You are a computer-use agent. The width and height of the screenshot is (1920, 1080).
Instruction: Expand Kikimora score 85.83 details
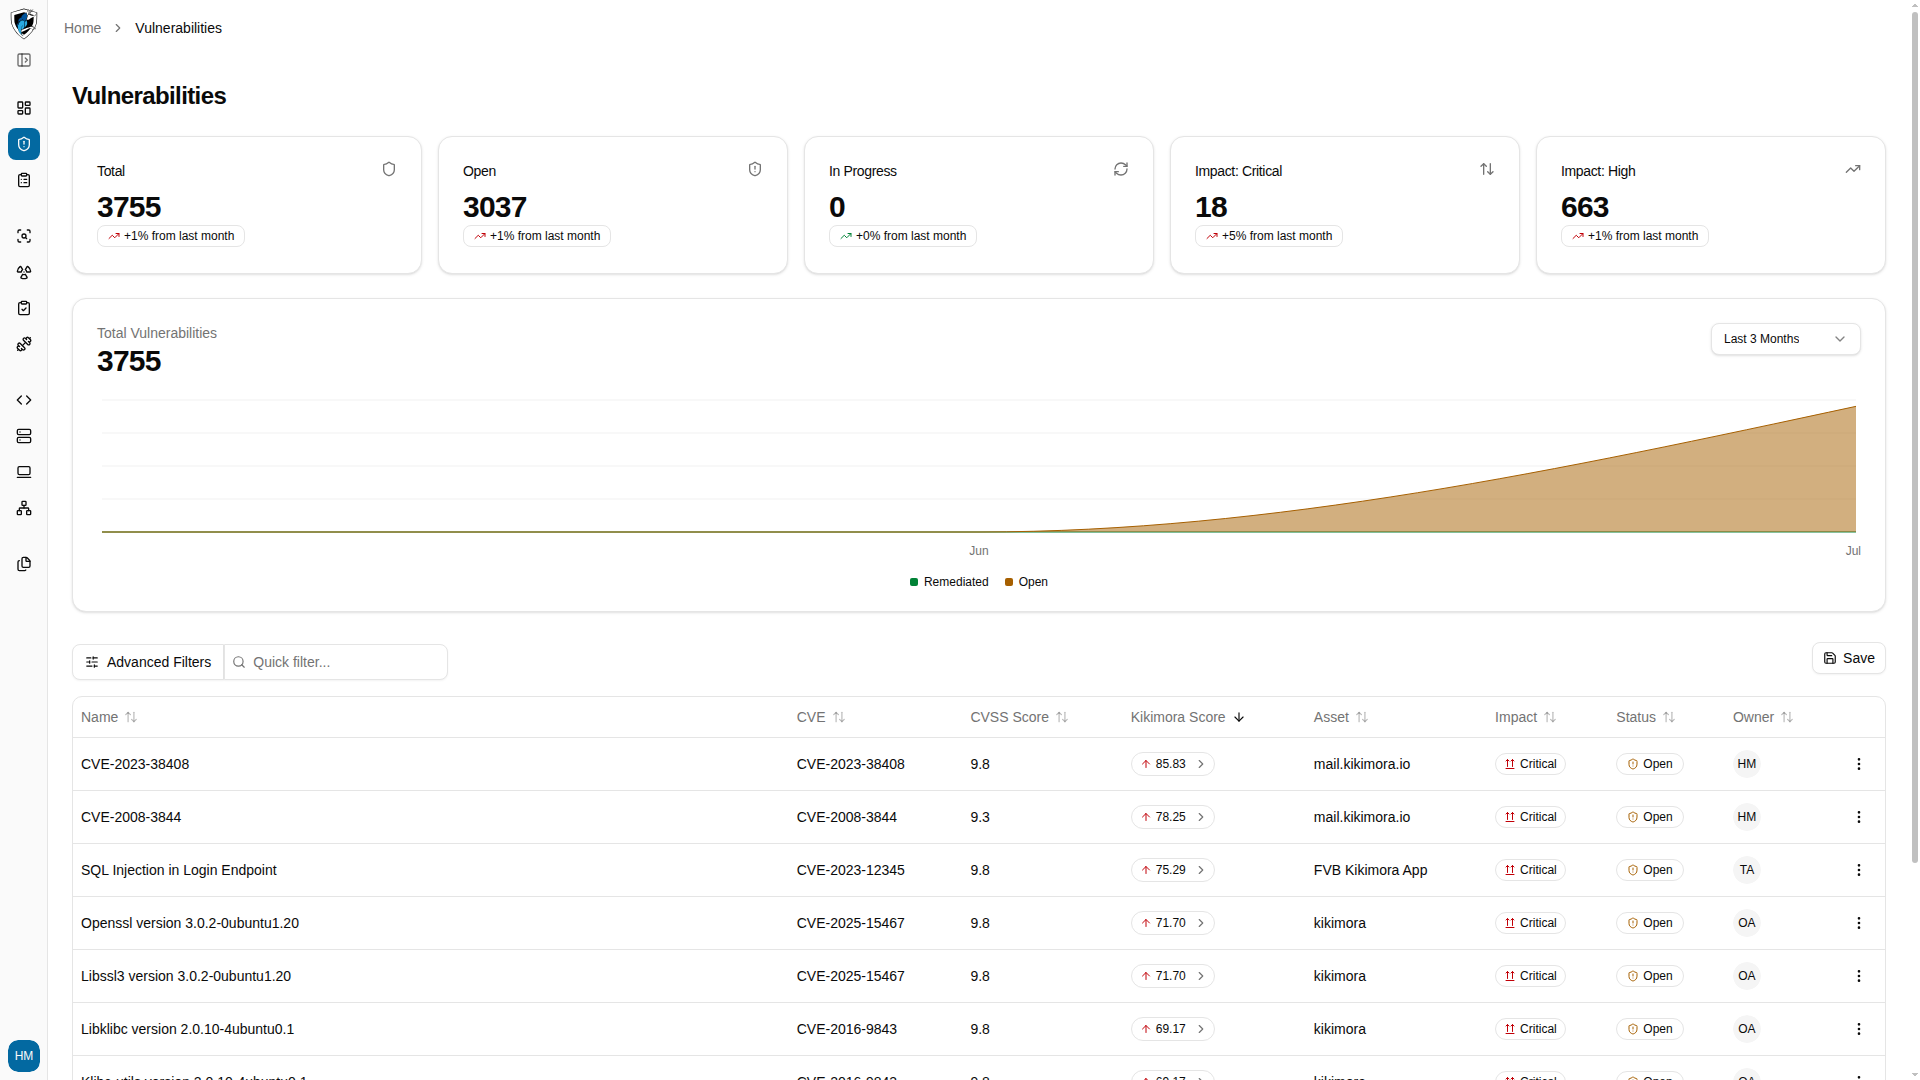coord(1172,764)
